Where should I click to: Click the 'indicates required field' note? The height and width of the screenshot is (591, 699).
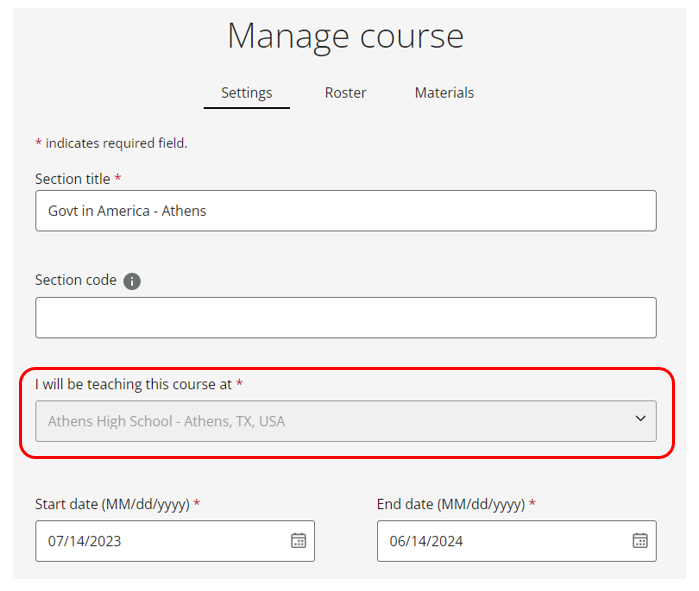coord(116,143)
